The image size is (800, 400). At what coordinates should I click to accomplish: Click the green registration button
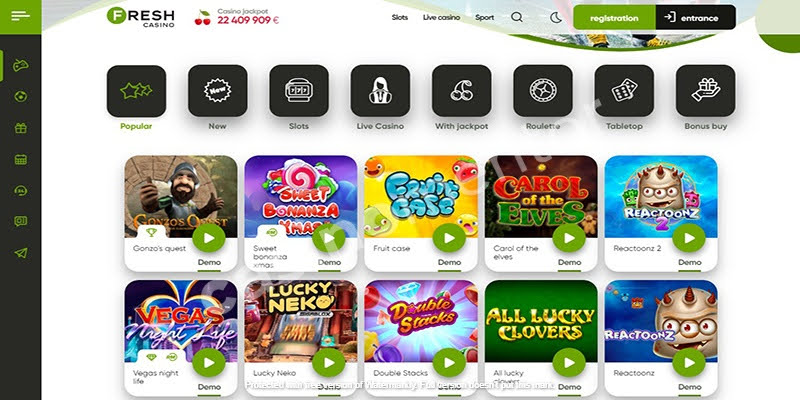(x=614, y=18)
